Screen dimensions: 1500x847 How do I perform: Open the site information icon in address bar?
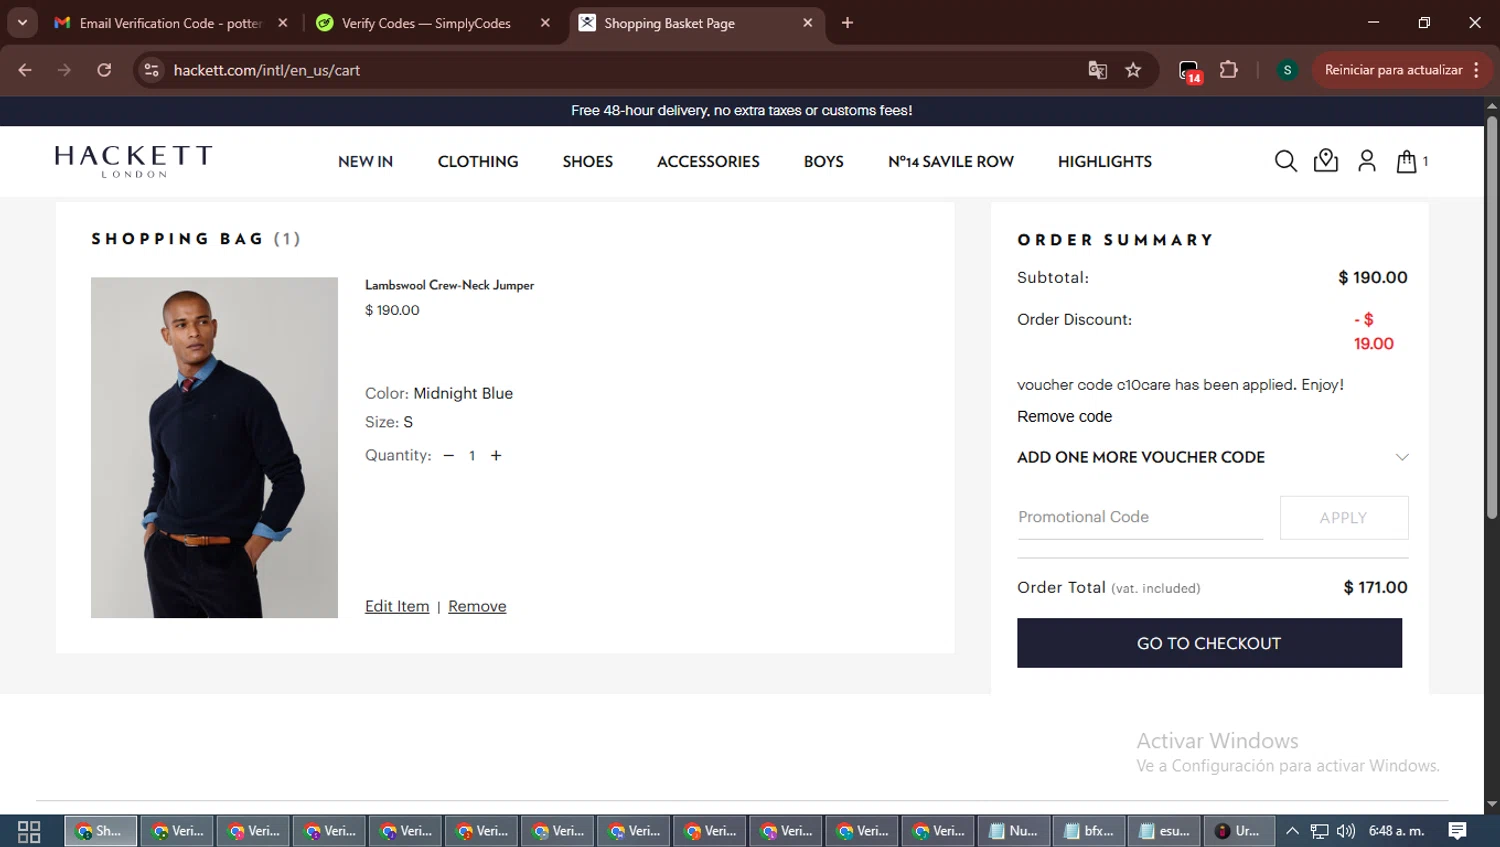[151, 70]
